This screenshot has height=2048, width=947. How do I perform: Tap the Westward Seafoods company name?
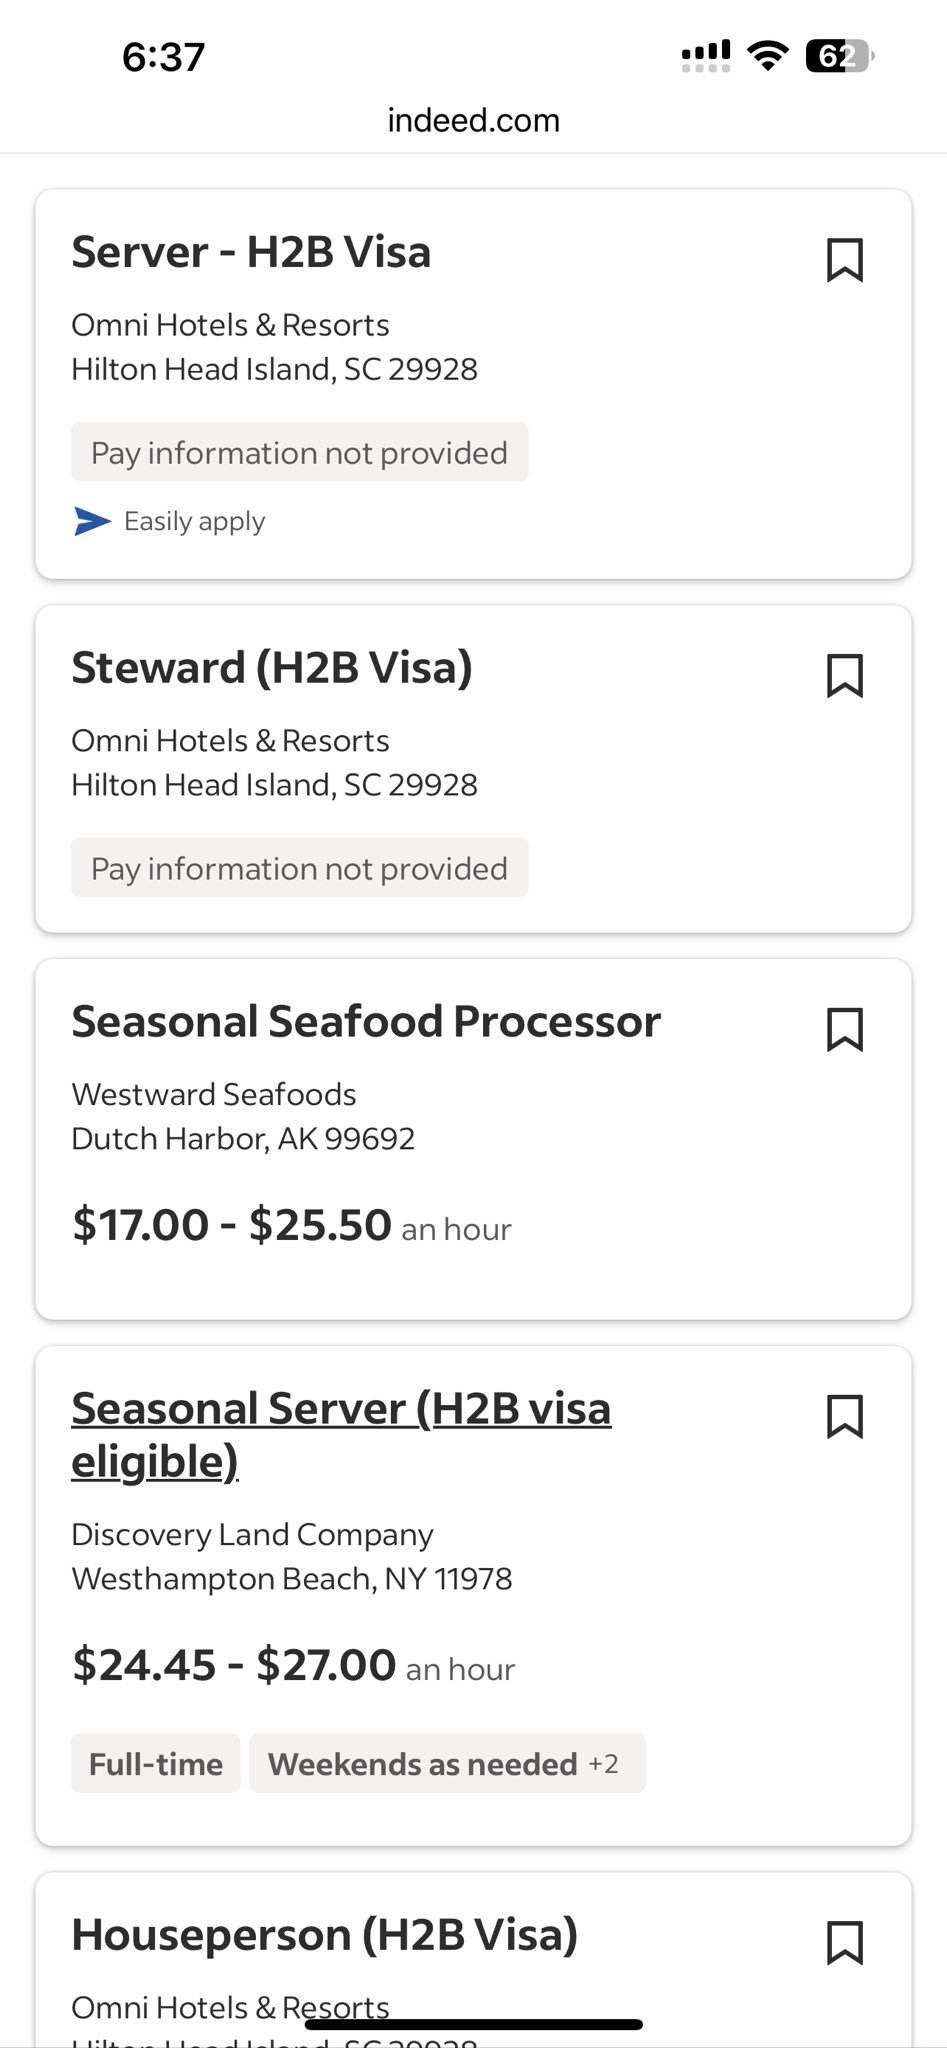[x=214, y=1095]
